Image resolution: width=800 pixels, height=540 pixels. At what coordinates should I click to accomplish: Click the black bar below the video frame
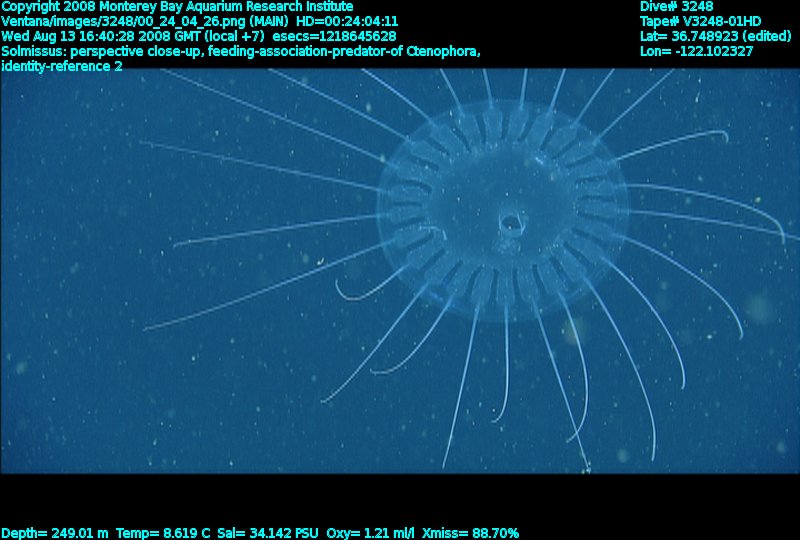tap(400, 498)
